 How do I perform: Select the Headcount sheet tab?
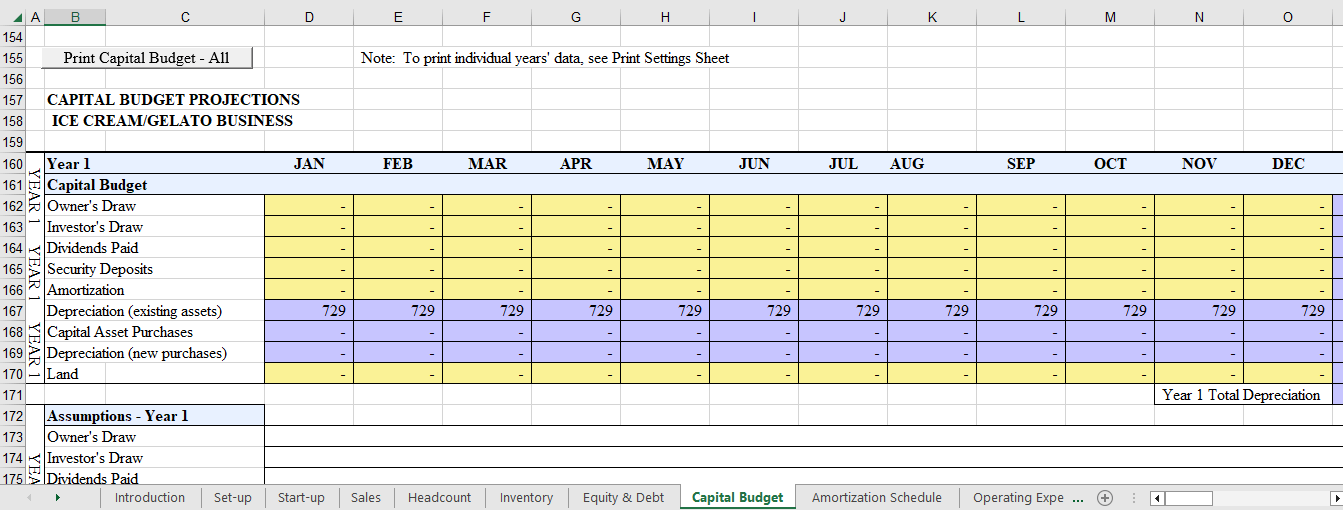click(x=439, y=498)
